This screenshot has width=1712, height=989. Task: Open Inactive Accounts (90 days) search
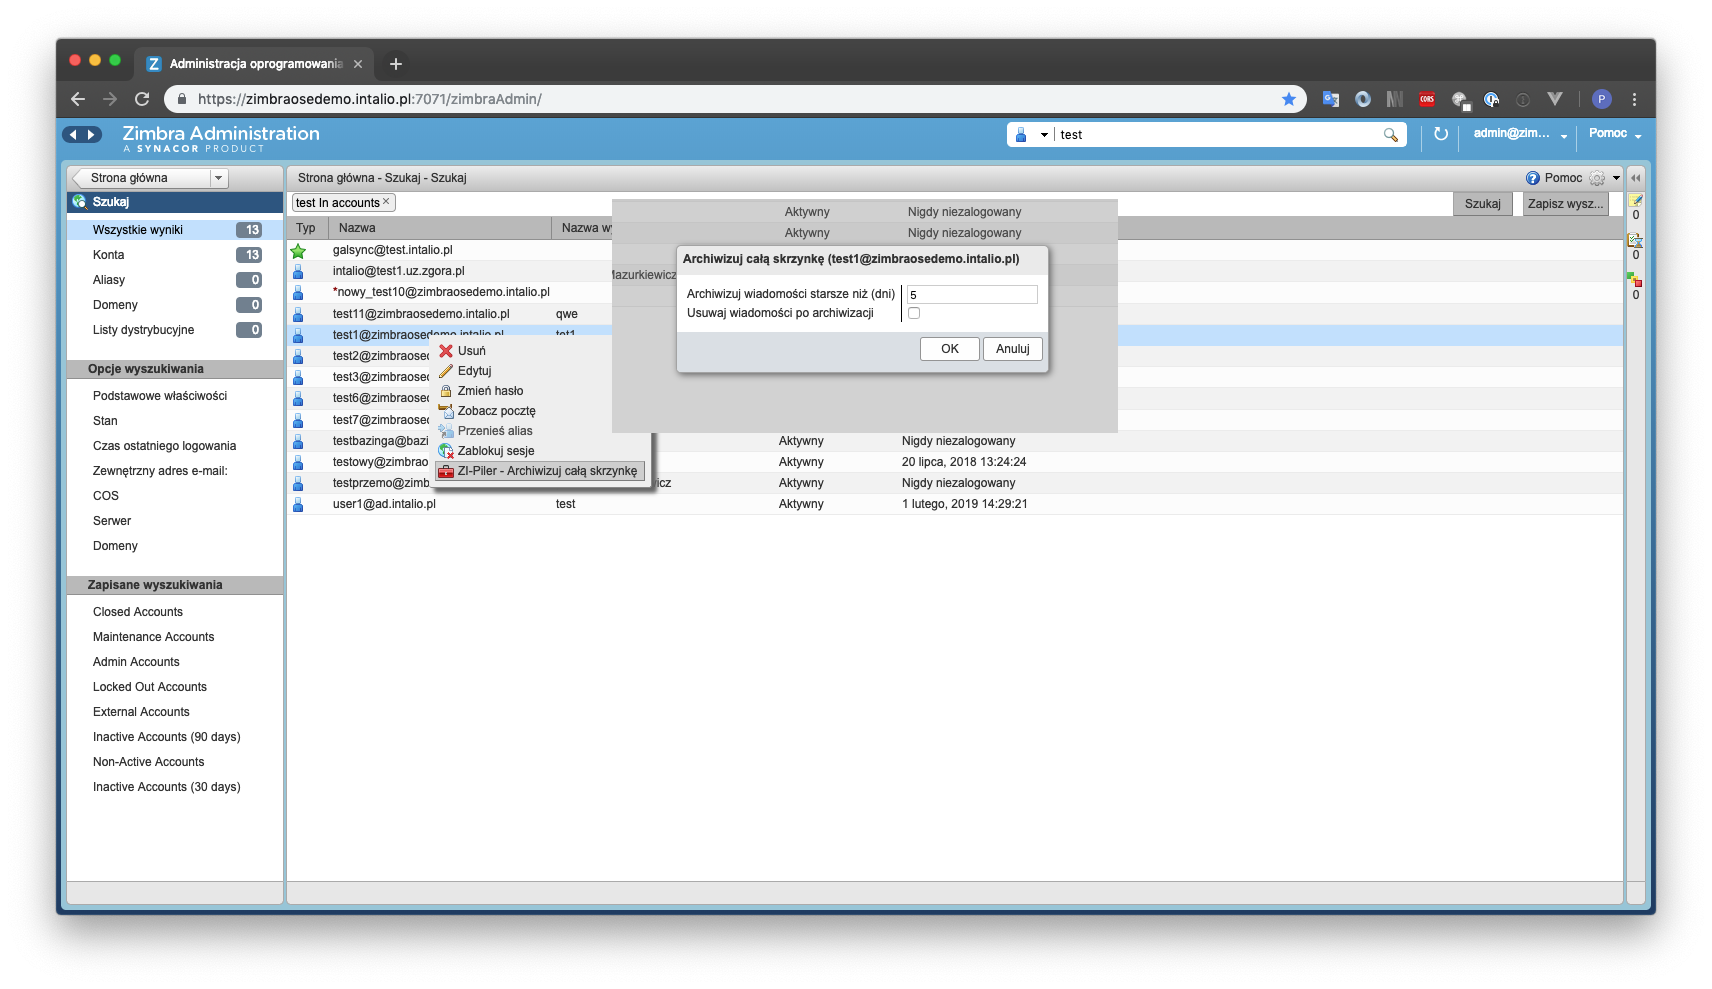pyautogui.click(x=167, y=737)
